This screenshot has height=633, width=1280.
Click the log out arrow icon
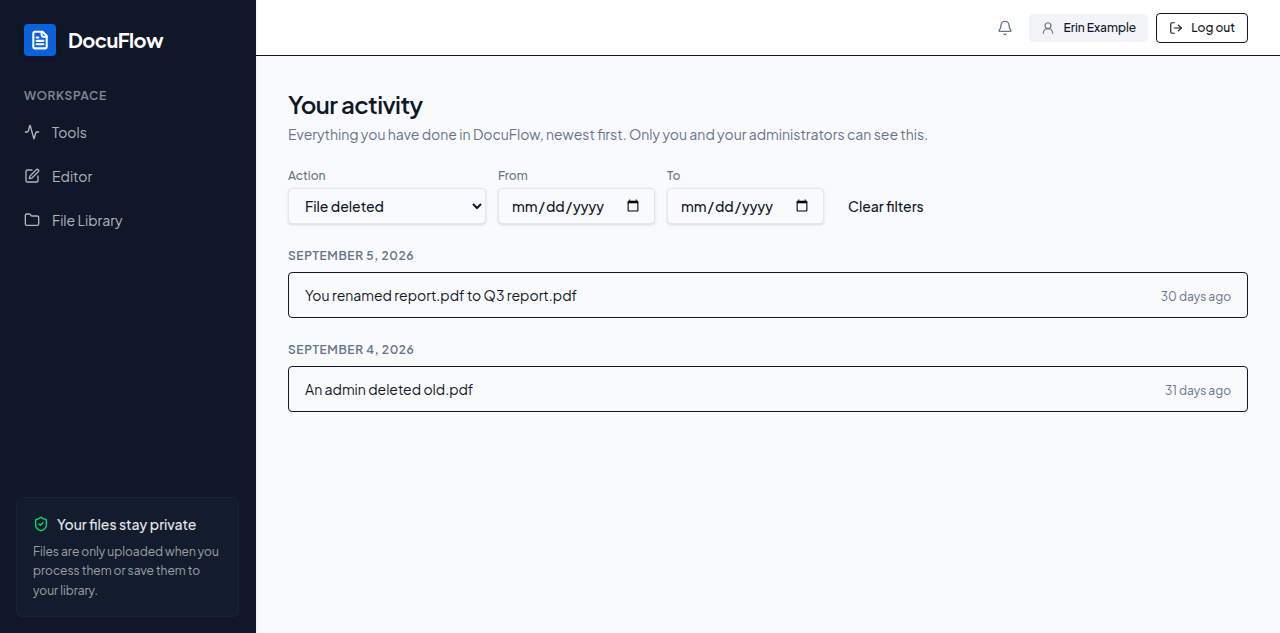1176,28
